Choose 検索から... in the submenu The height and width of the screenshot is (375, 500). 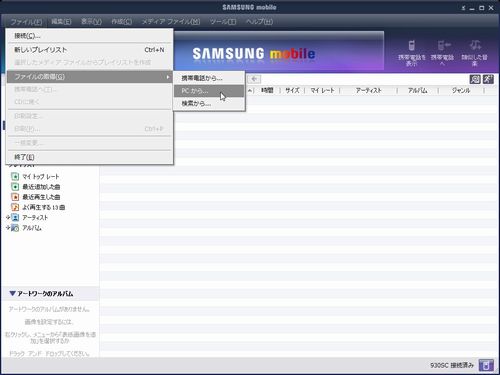pos(209,103)
